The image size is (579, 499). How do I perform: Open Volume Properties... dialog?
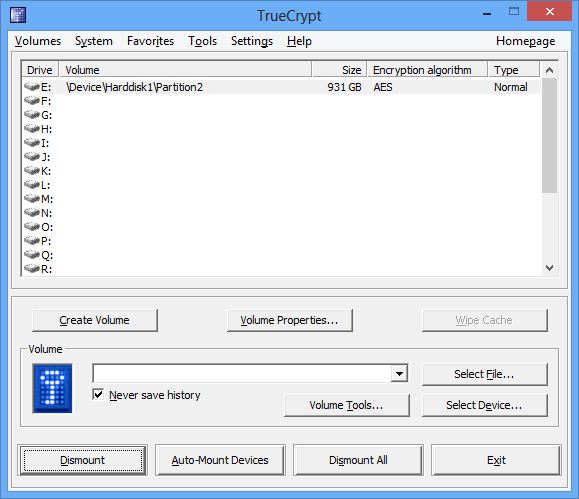click(290, 320)
